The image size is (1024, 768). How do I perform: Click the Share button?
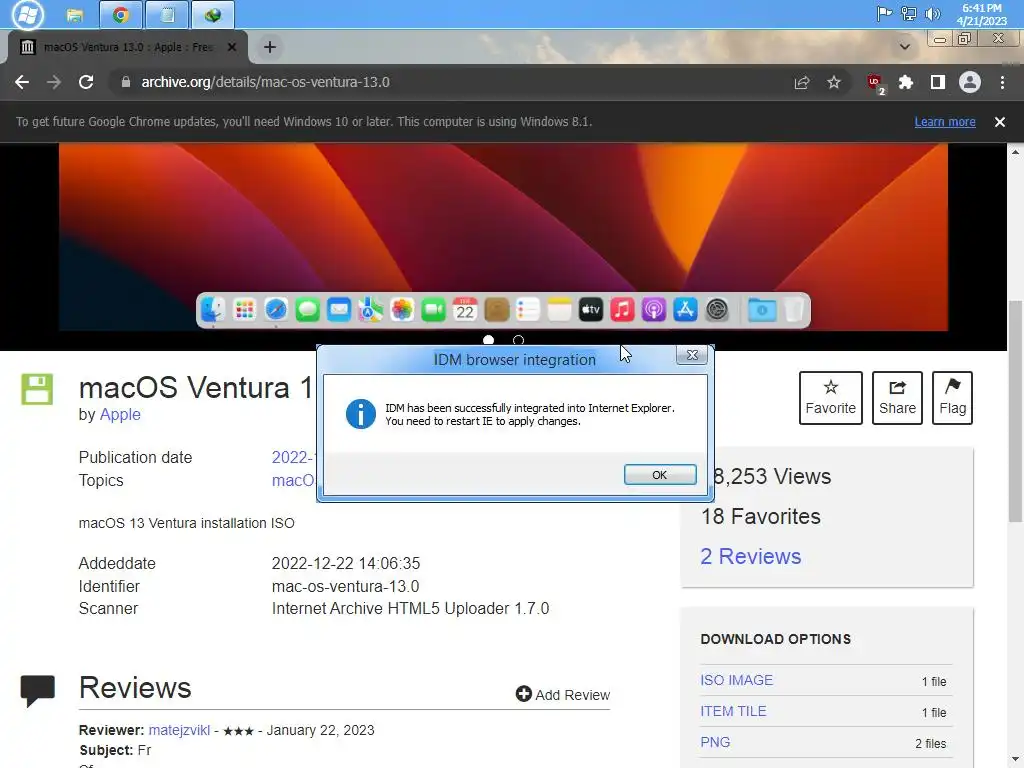pyautogui.click(x=897, y=398)
